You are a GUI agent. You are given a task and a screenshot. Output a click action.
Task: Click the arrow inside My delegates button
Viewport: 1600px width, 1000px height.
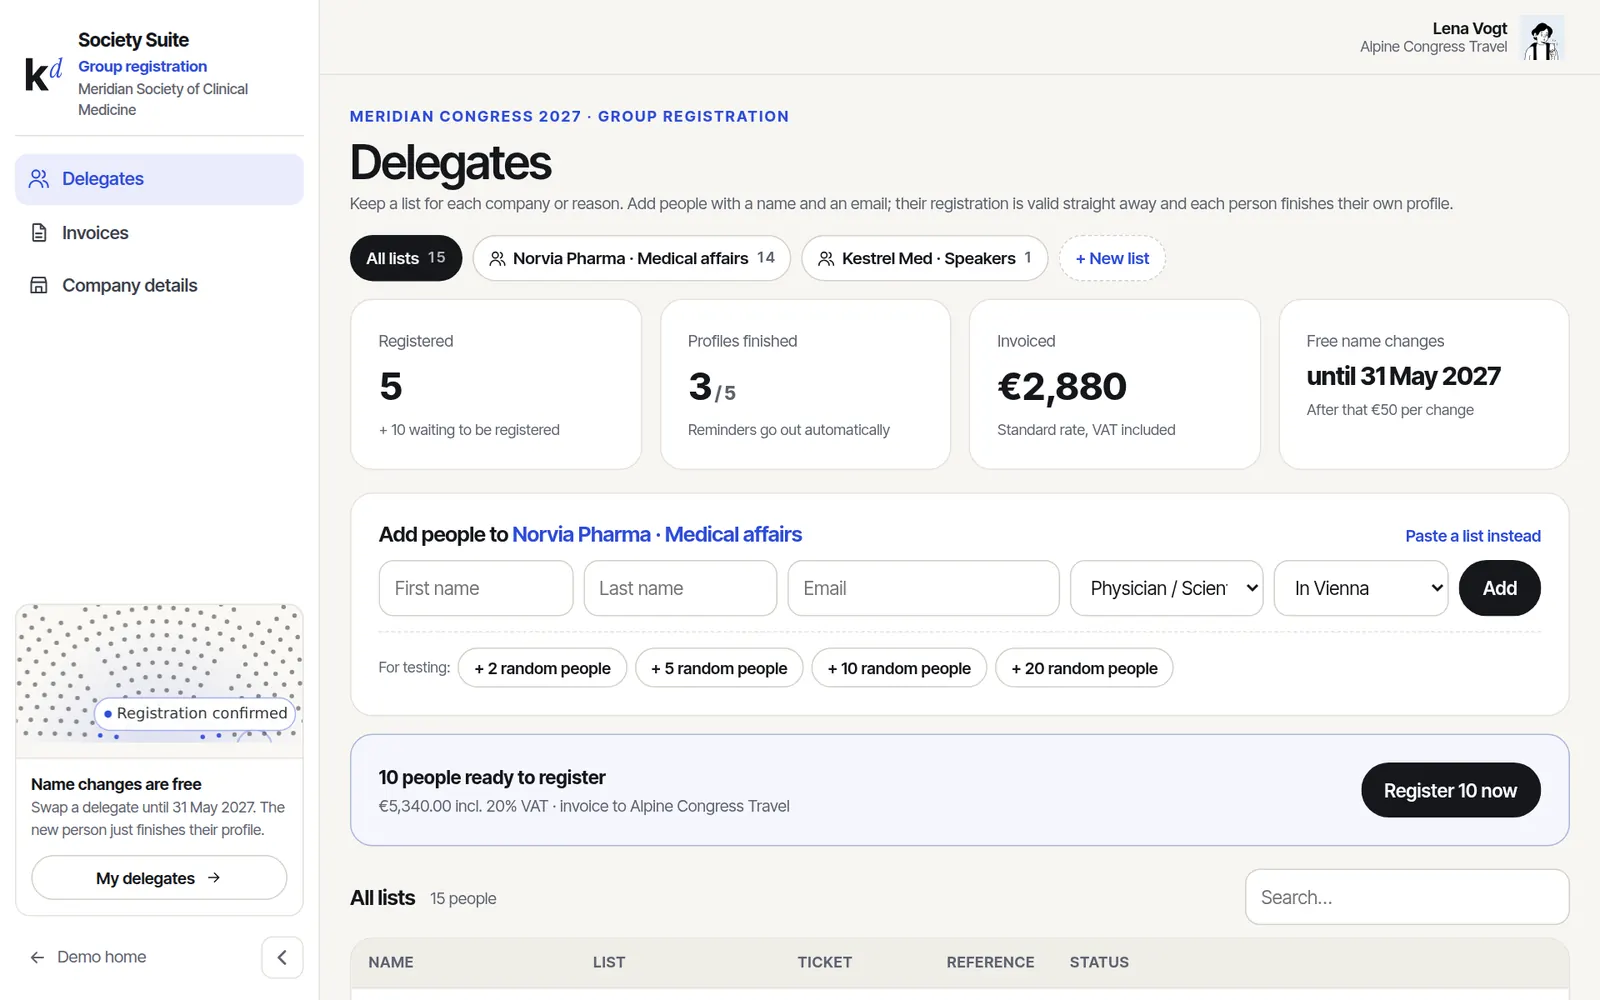[x=214, y=878]
